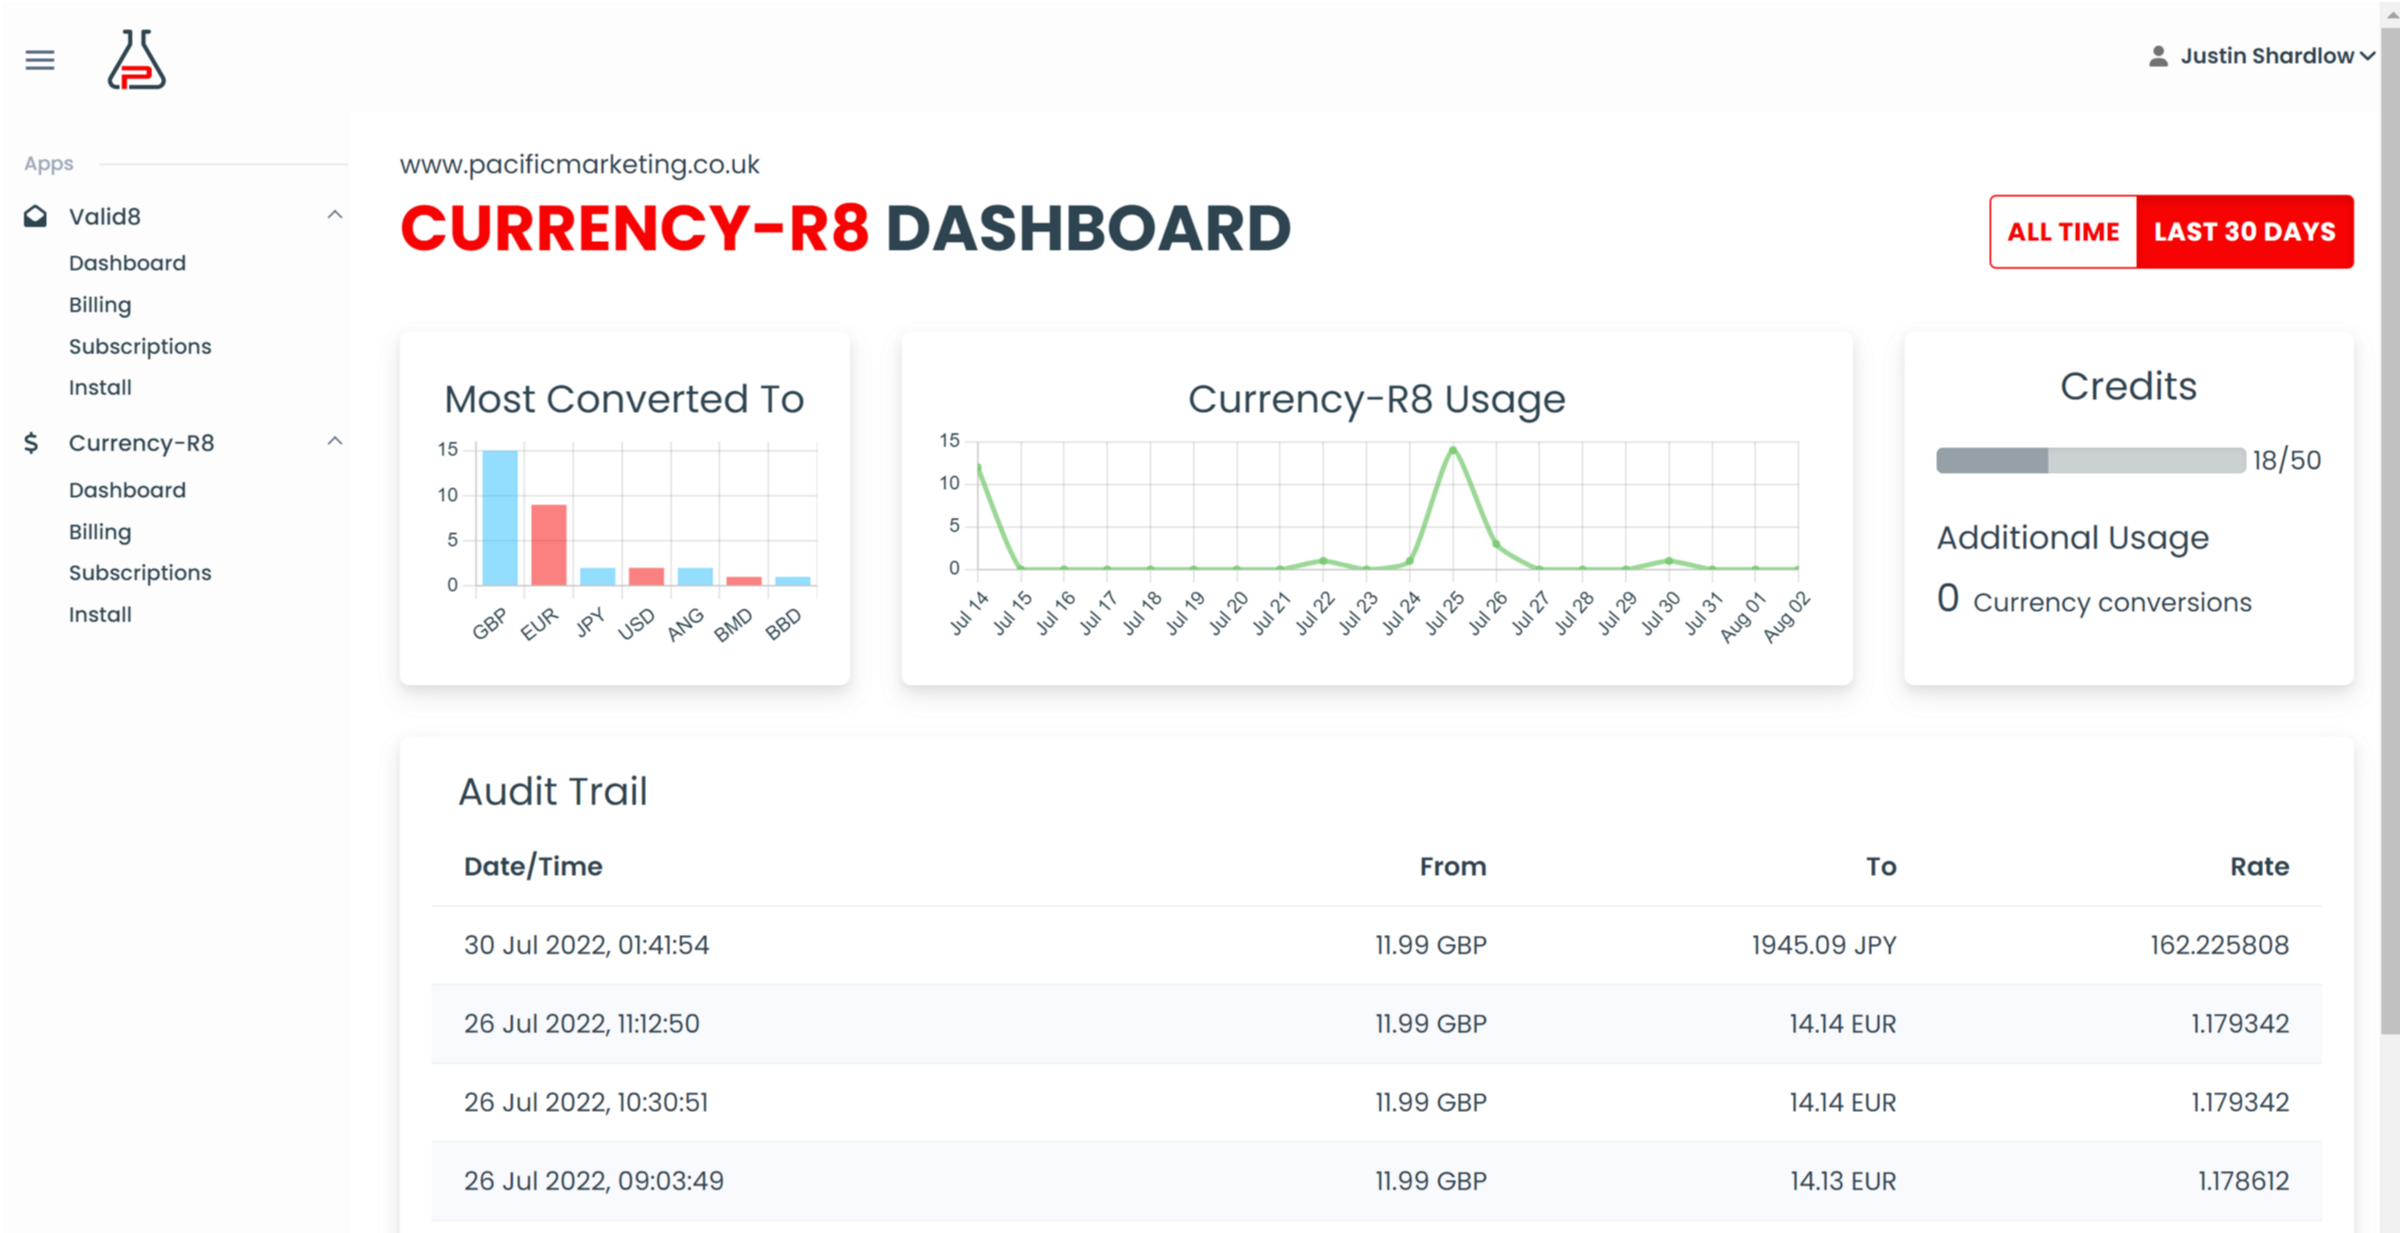Open the hamburger menu icon

40,60
